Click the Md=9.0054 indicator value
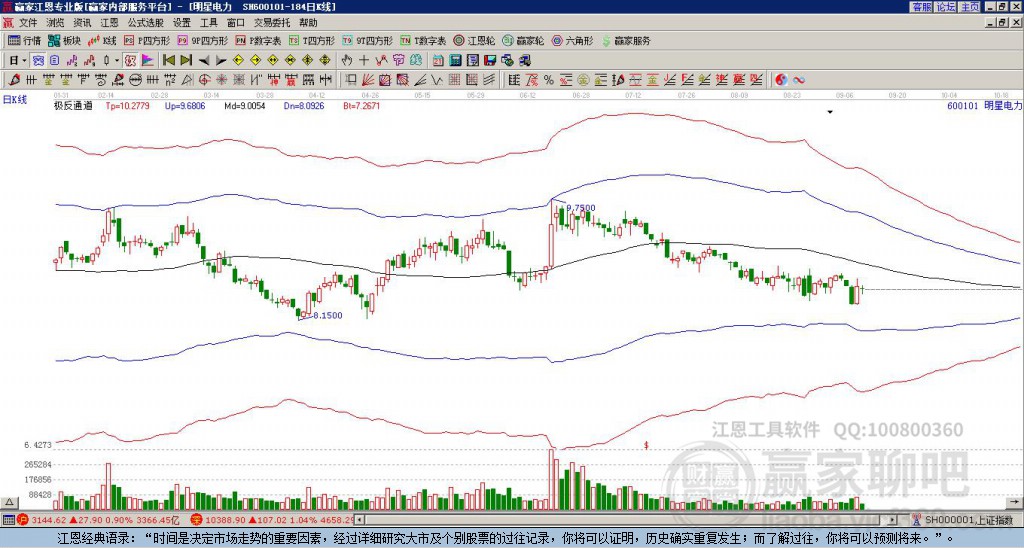Screen dimensions: 1024x548 pyautogui.click(x=244, y=105)
